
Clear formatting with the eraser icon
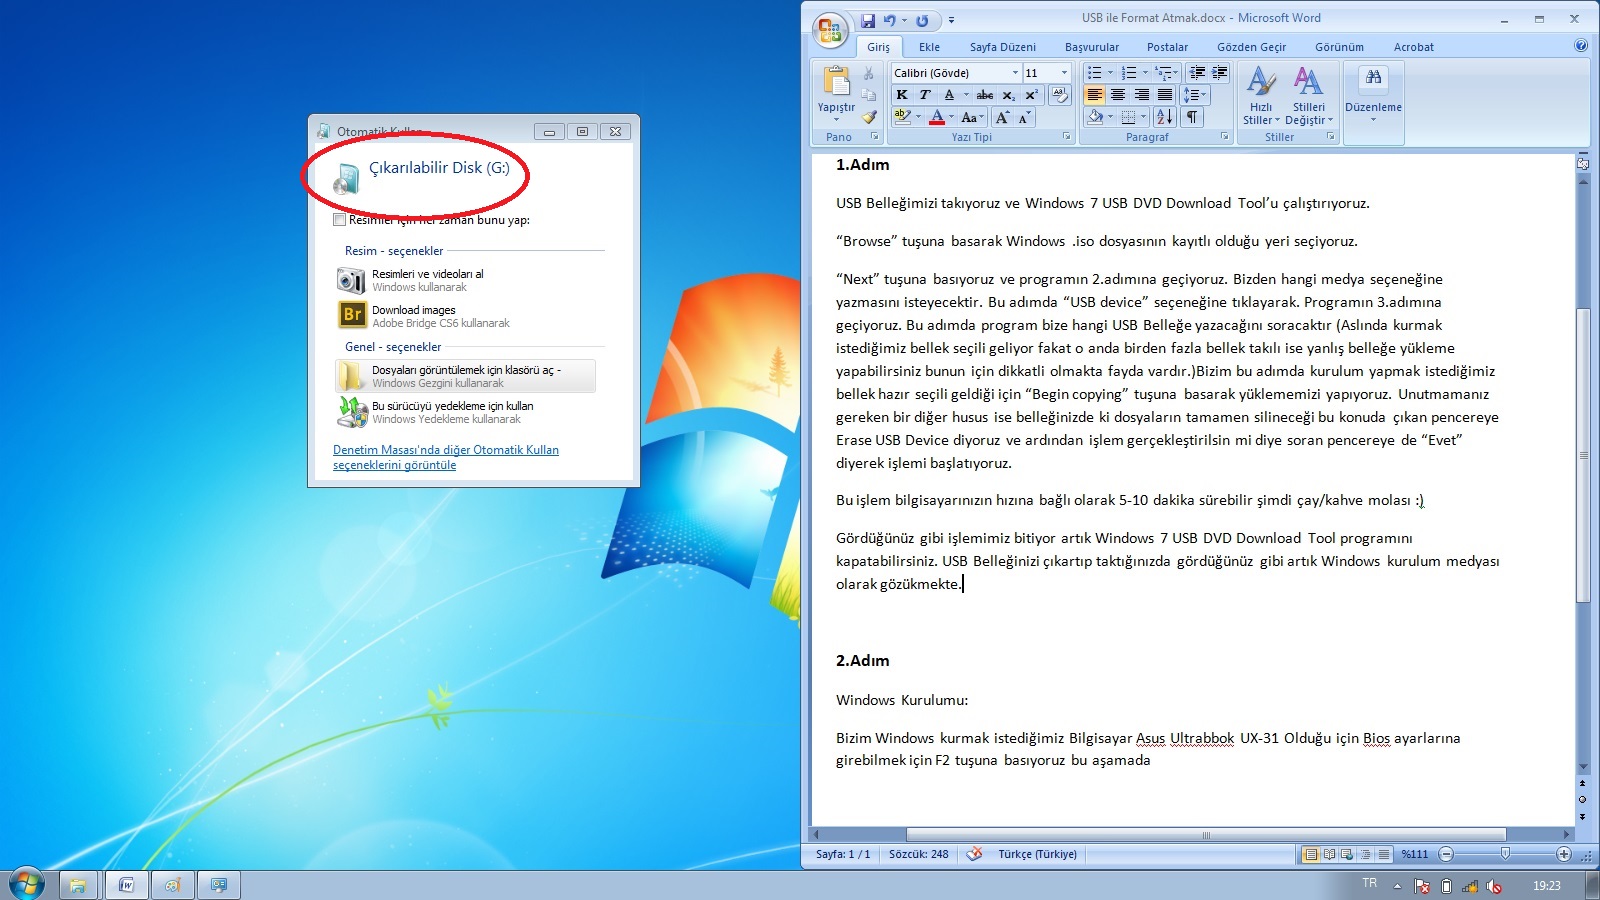tap(1059, 95)
